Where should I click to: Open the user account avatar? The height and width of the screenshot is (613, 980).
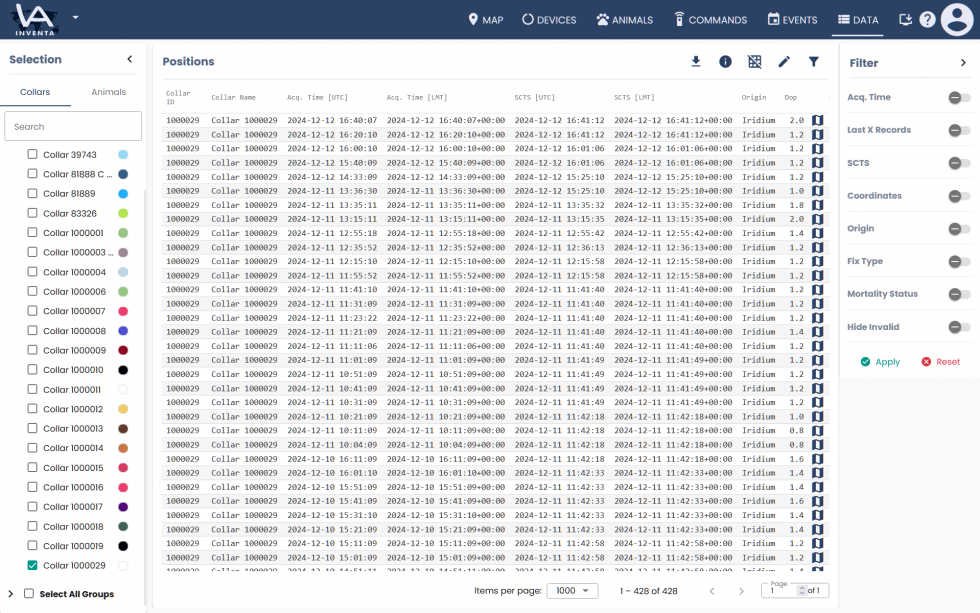[957, 20]
